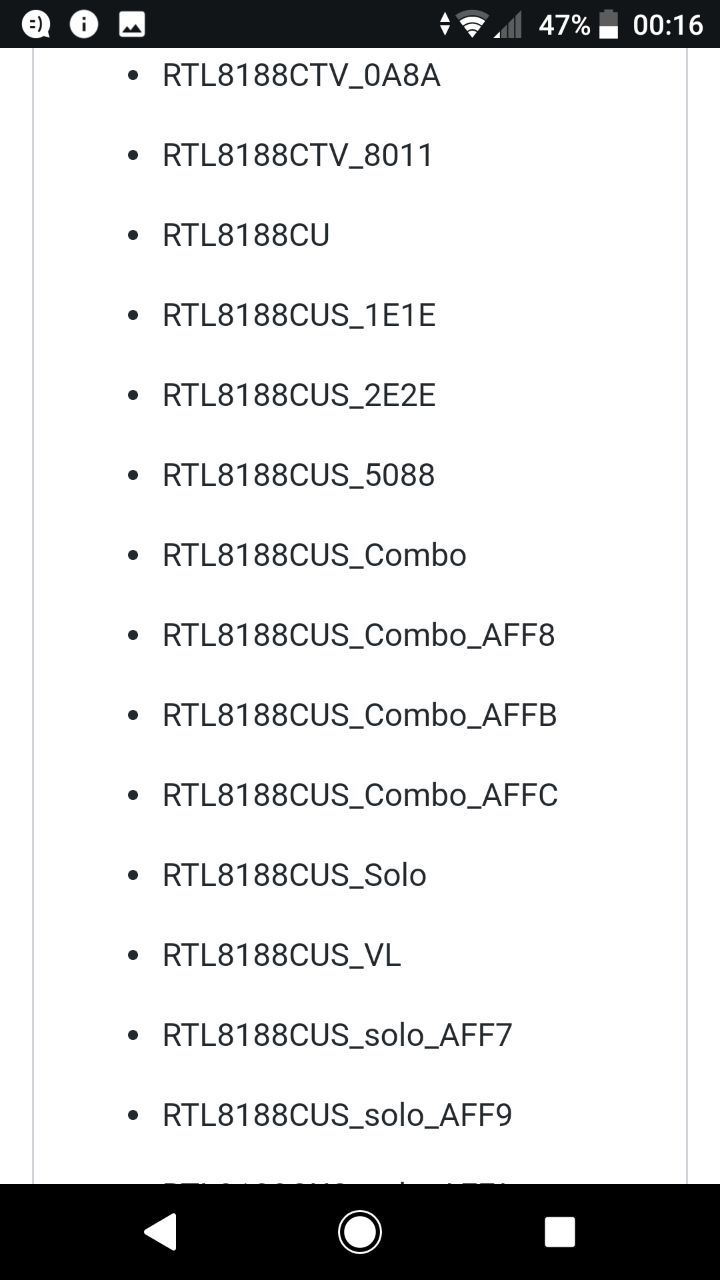720x1280 pixels.
Task: Select RTL8188CUS_Combo_AFFB from the list
Action: click(x=359, y=715)
